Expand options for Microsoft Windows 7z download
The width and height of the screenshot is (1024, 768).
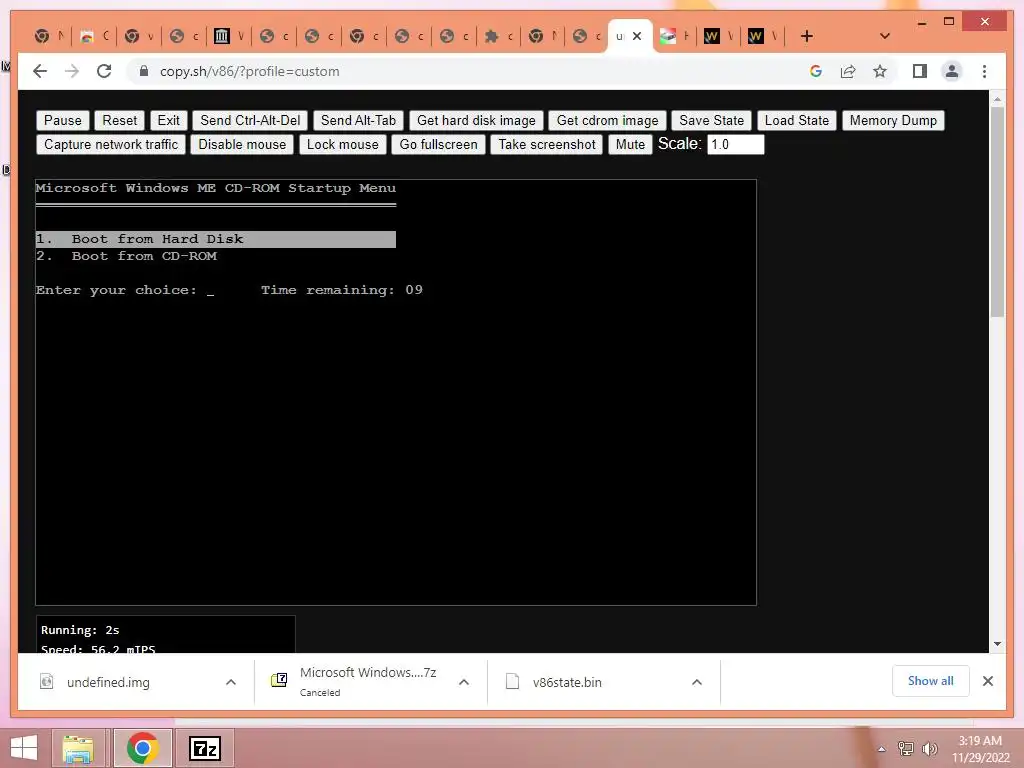[464, 682]
